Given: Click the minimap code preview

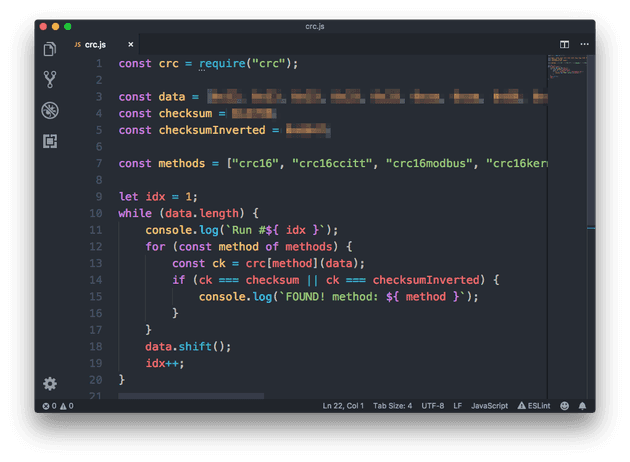Looking at the screenshot, I should tap(566, 70).
